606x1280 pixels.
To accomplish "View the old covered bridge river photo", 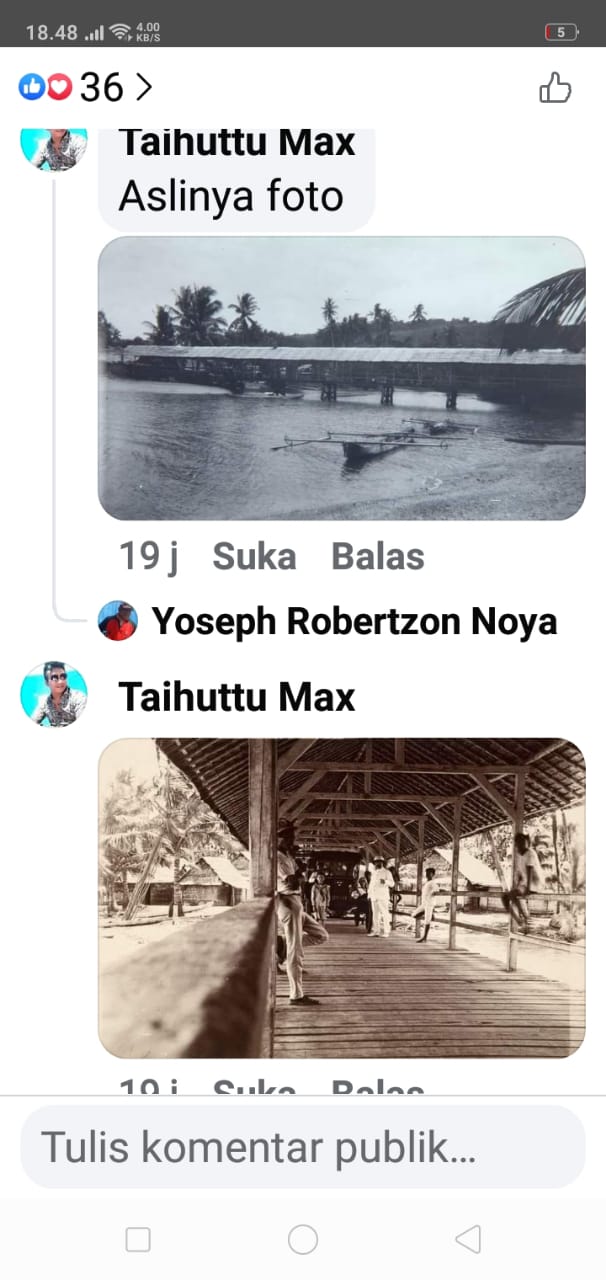I will pyautogui.click(x=342, y=378).
